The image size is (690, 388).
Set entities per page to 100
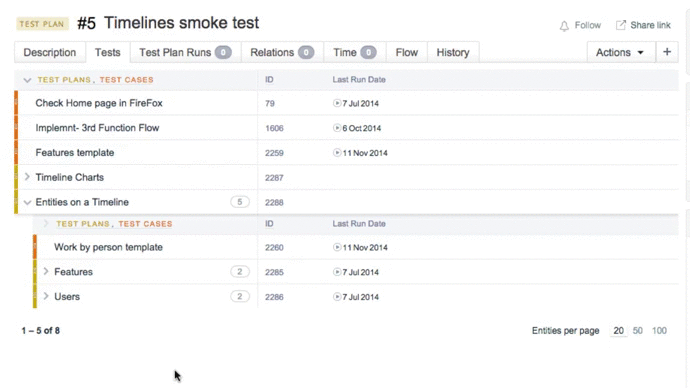pyautogui.click(x=659, y=330)
